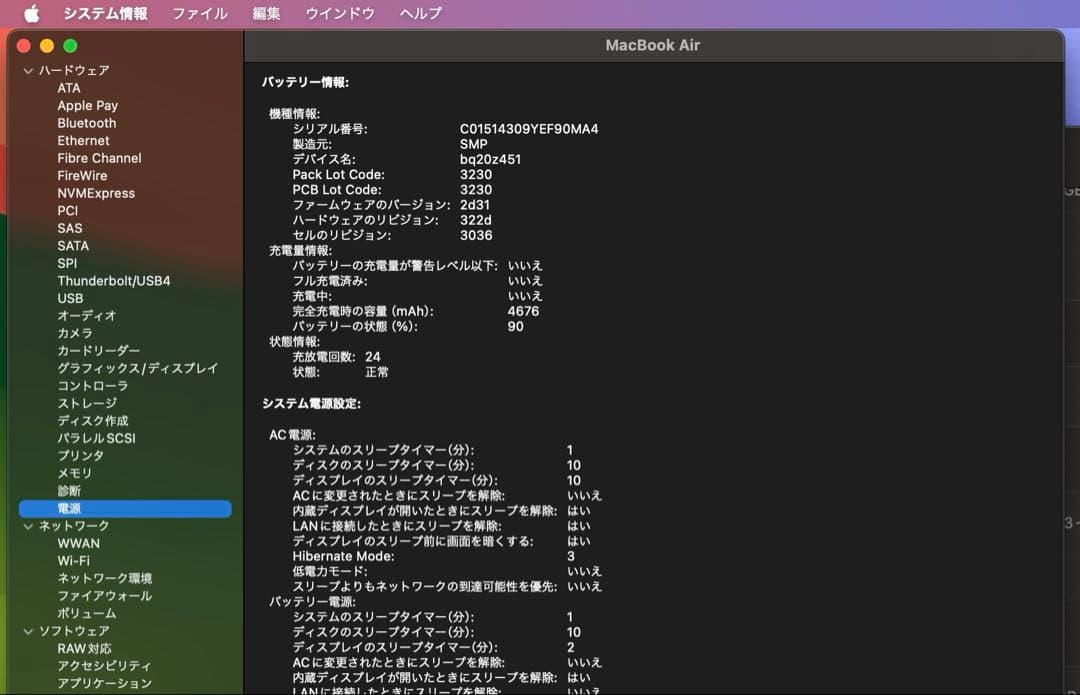
Task: Select ファイアウォール in the sidebar
Action: 104,596
